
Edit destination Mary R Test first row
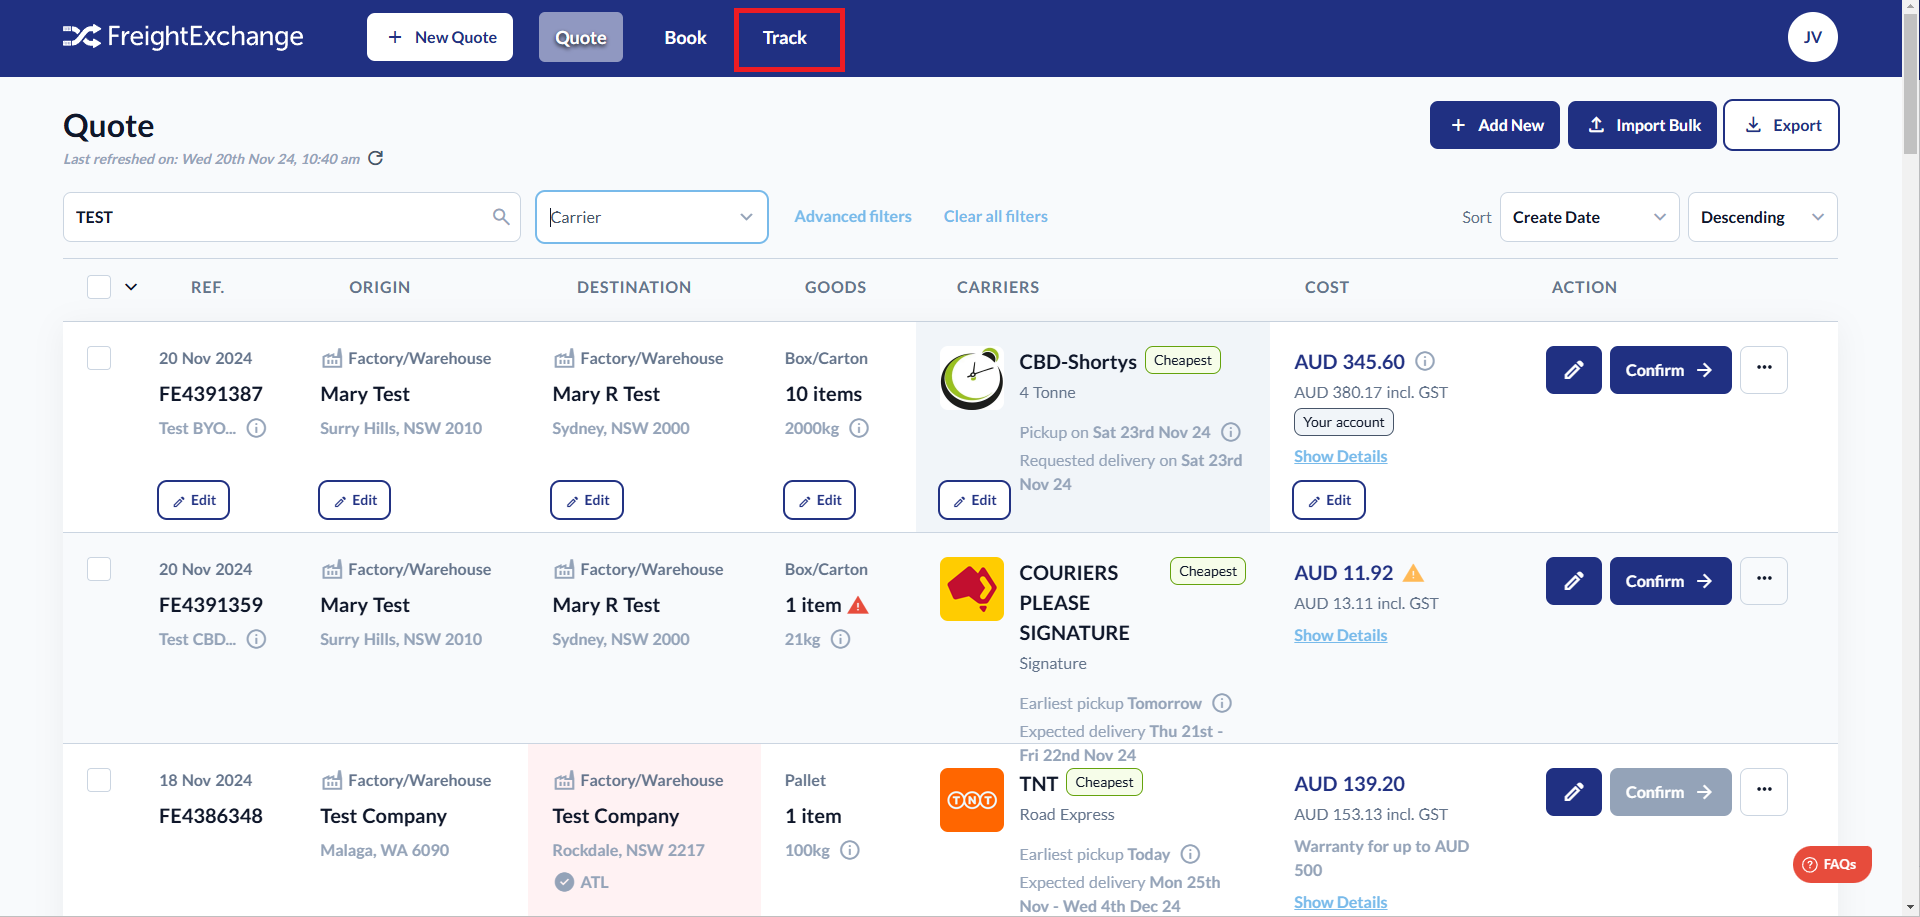[587, 500]
